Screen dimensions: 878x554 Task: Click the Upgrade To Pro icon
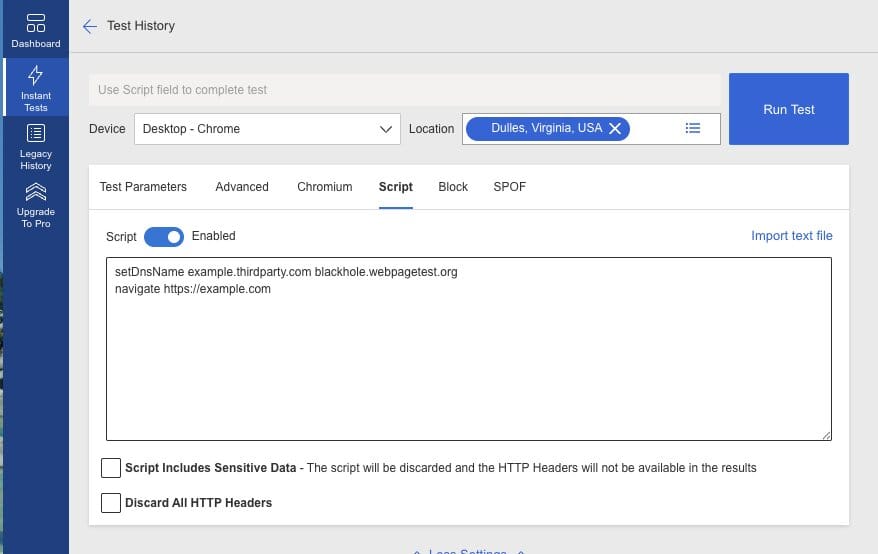[x=35, y=192]
